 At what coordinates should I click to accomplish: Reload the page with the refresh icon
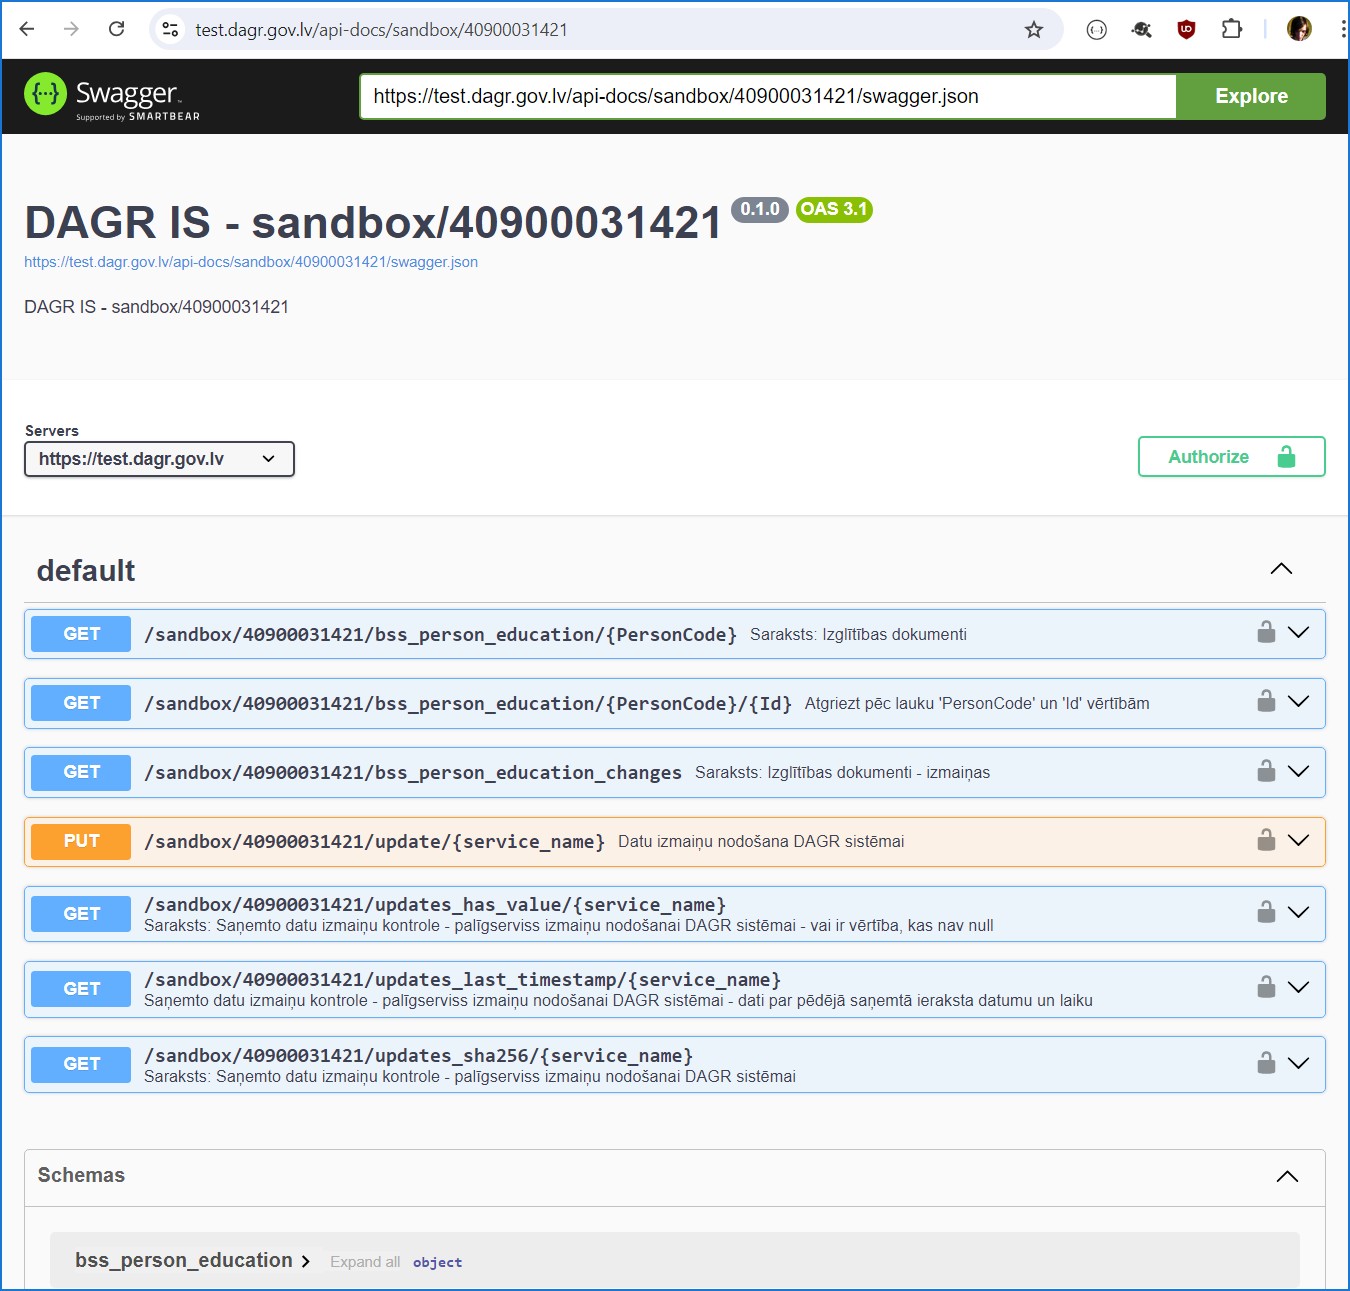coord(116,29)
